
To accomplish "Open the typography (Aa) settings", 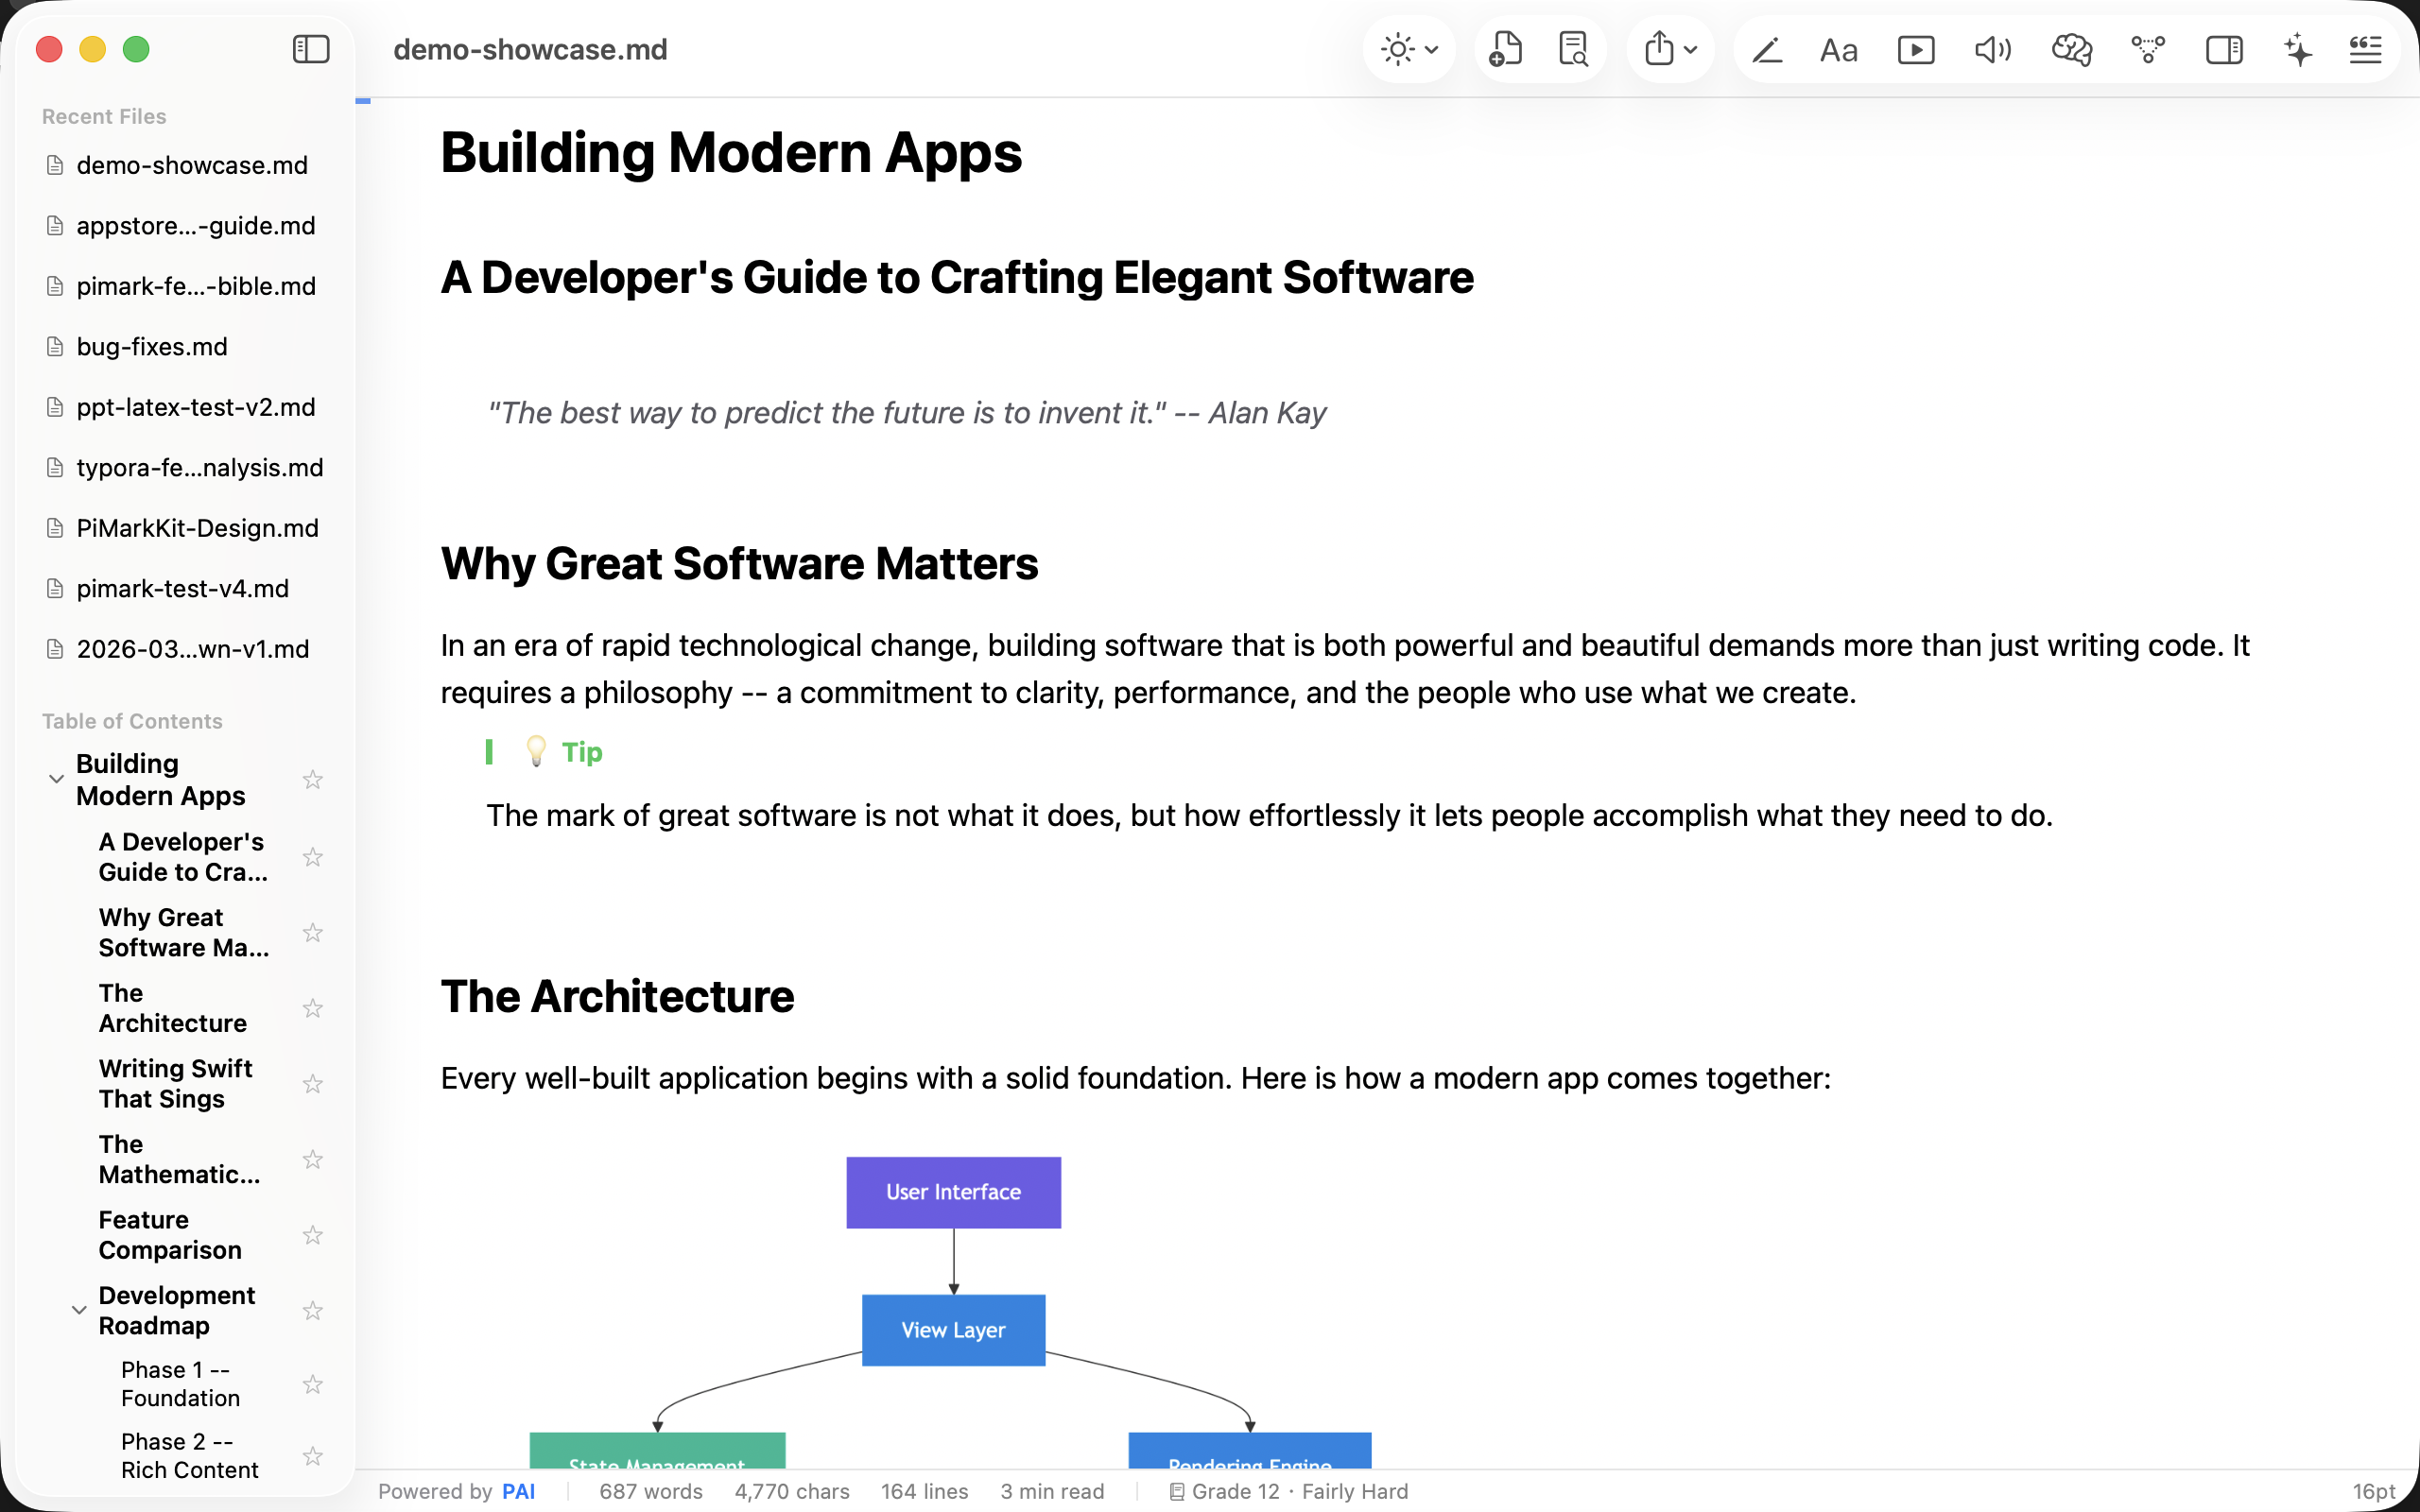I will (x=1838, y=49).
